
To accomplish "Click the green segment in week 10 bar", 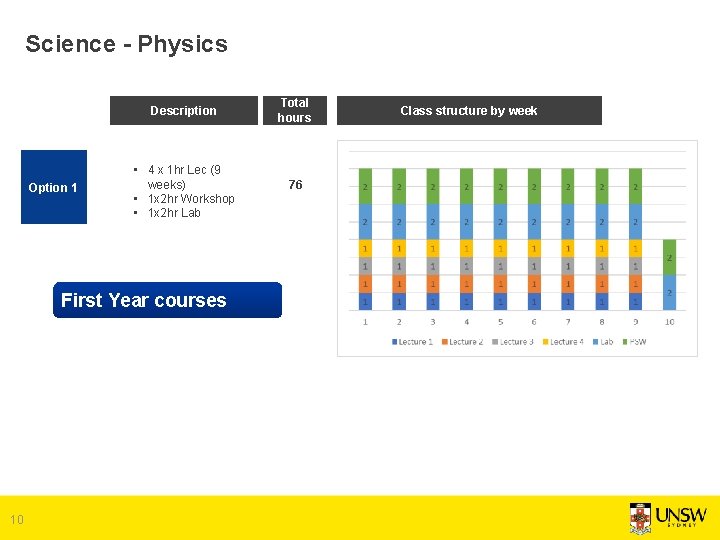I will [669, 257].
